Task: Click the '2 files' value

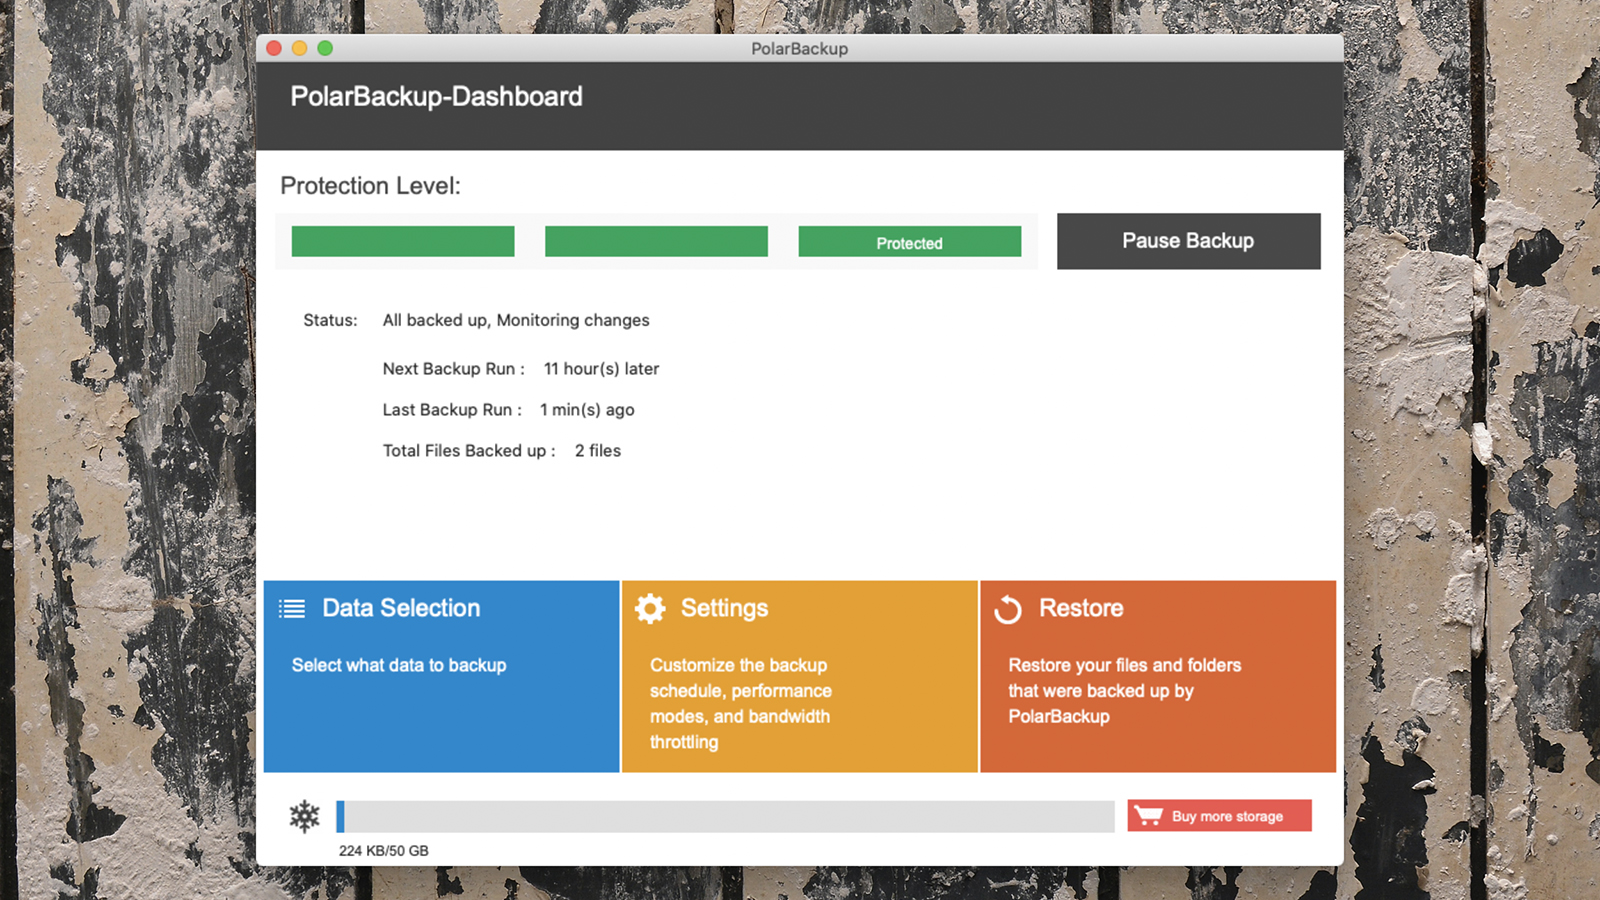Action: [598, 451]
